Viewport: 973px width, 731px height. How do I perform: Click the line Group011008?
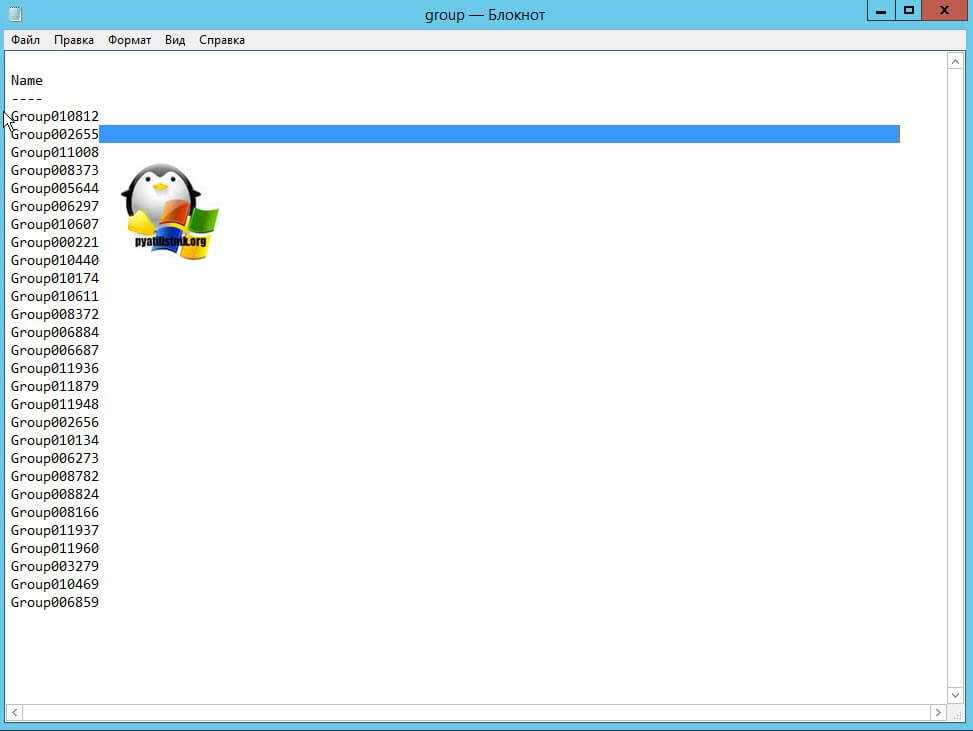55,152
